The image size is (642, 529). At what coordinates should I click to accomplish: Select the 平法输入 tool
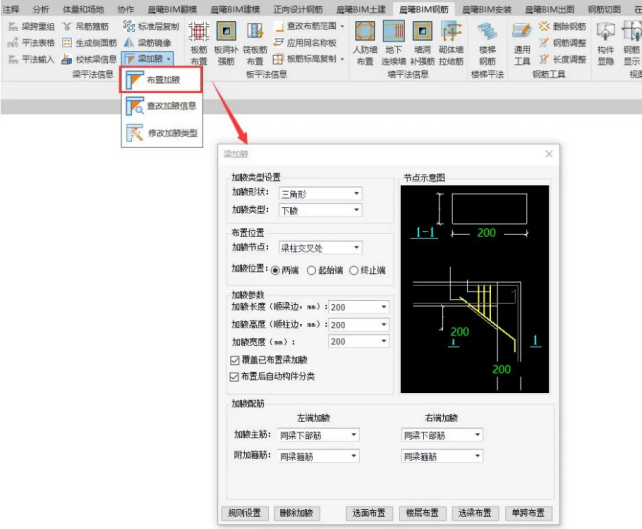[x=32, y=59]
